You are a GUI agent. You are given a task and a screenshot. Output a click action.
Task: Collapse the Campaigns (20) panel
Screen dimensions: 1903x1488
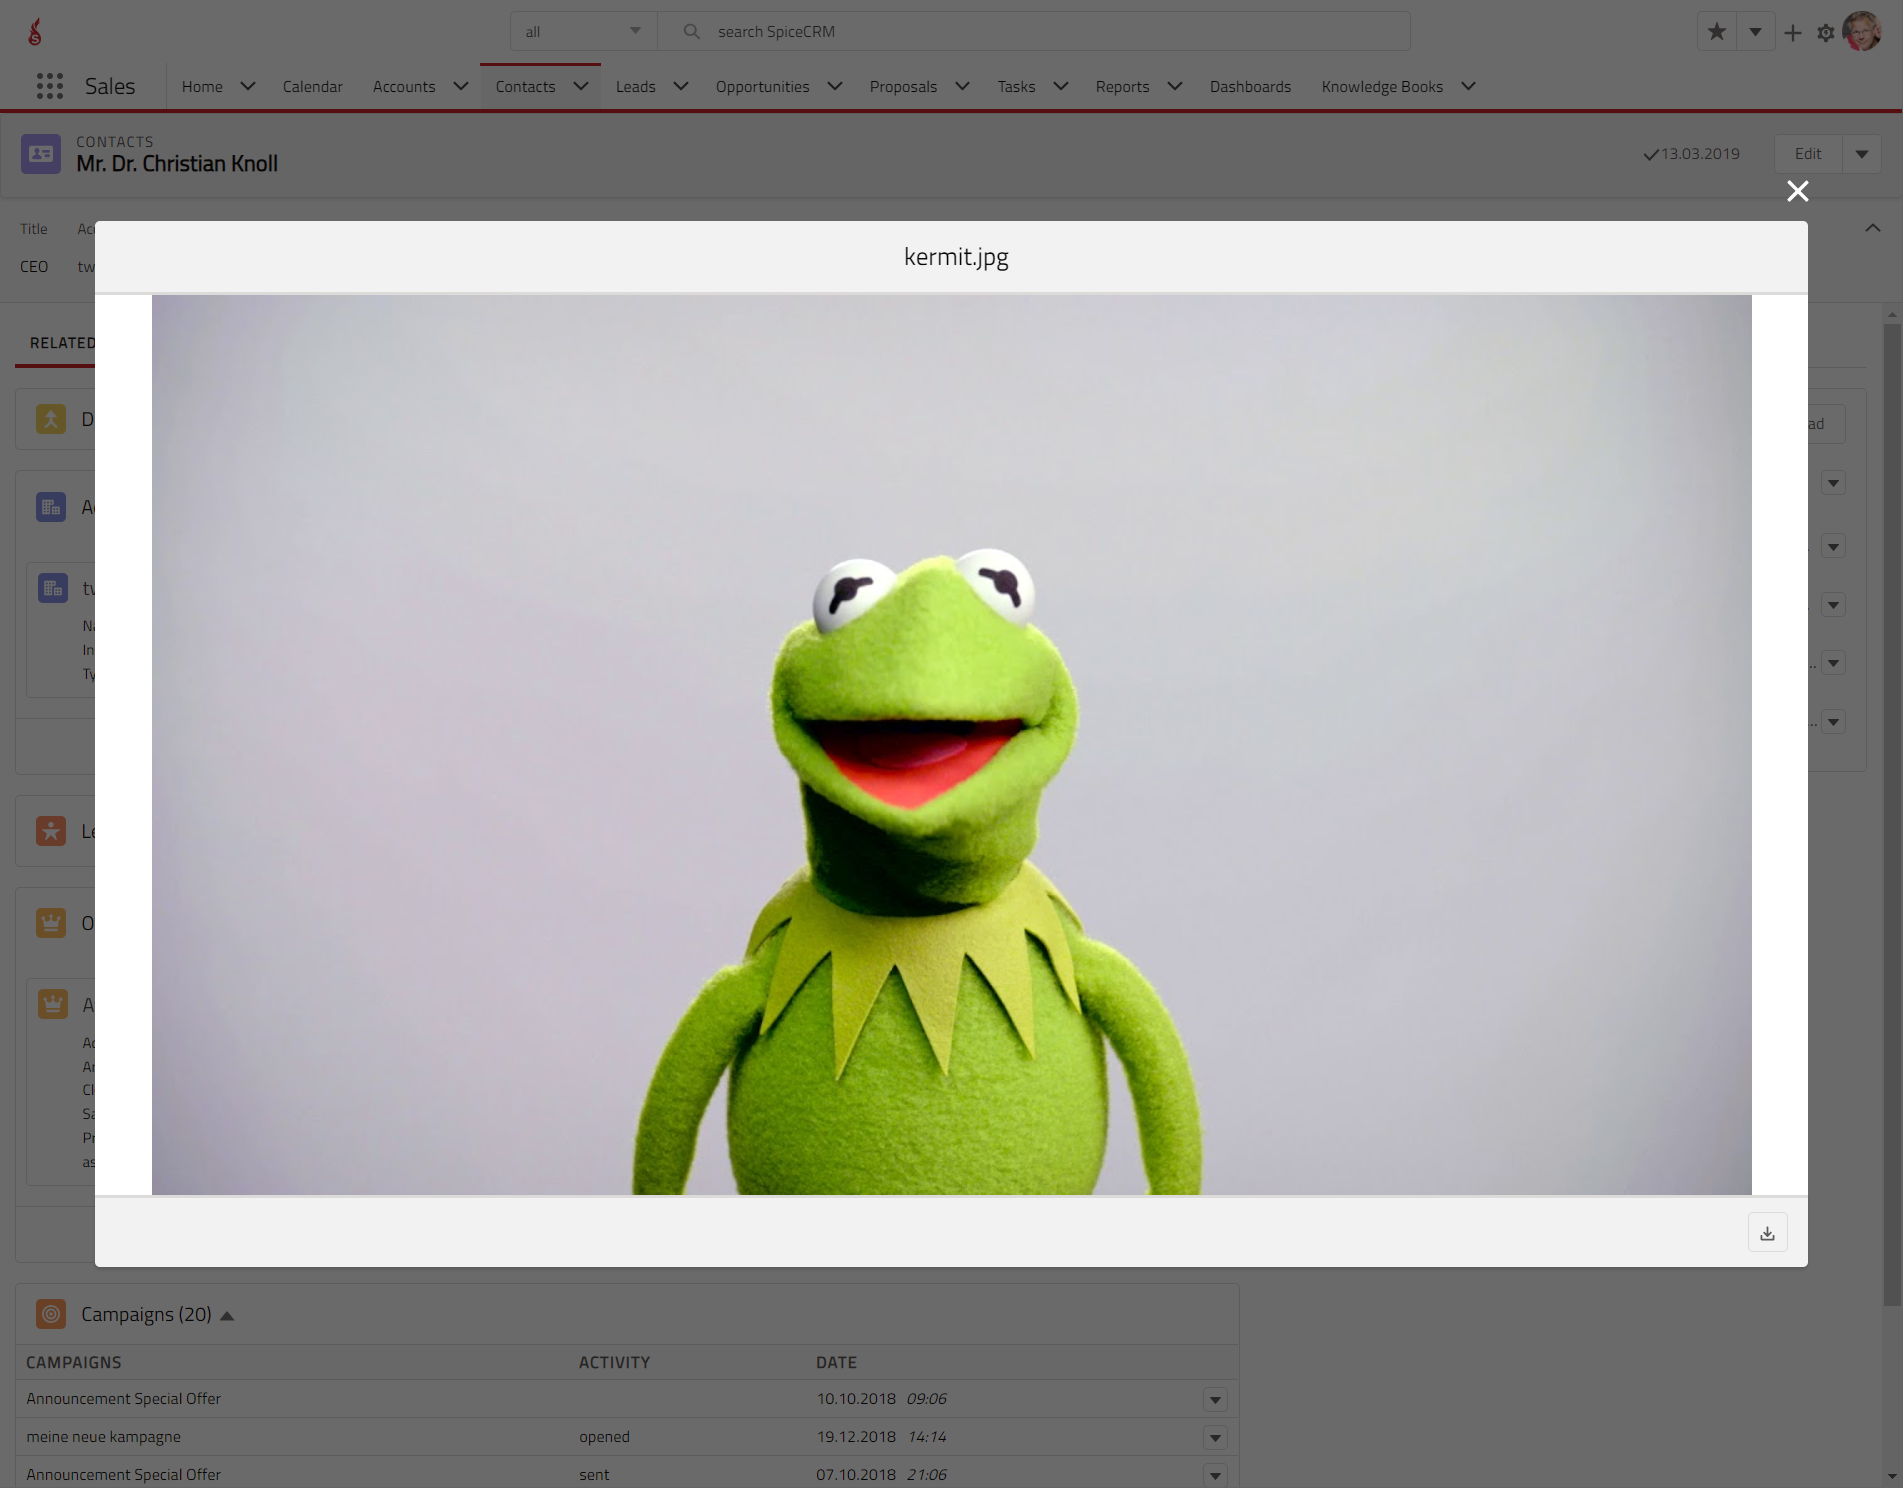tap(227, 1315)
